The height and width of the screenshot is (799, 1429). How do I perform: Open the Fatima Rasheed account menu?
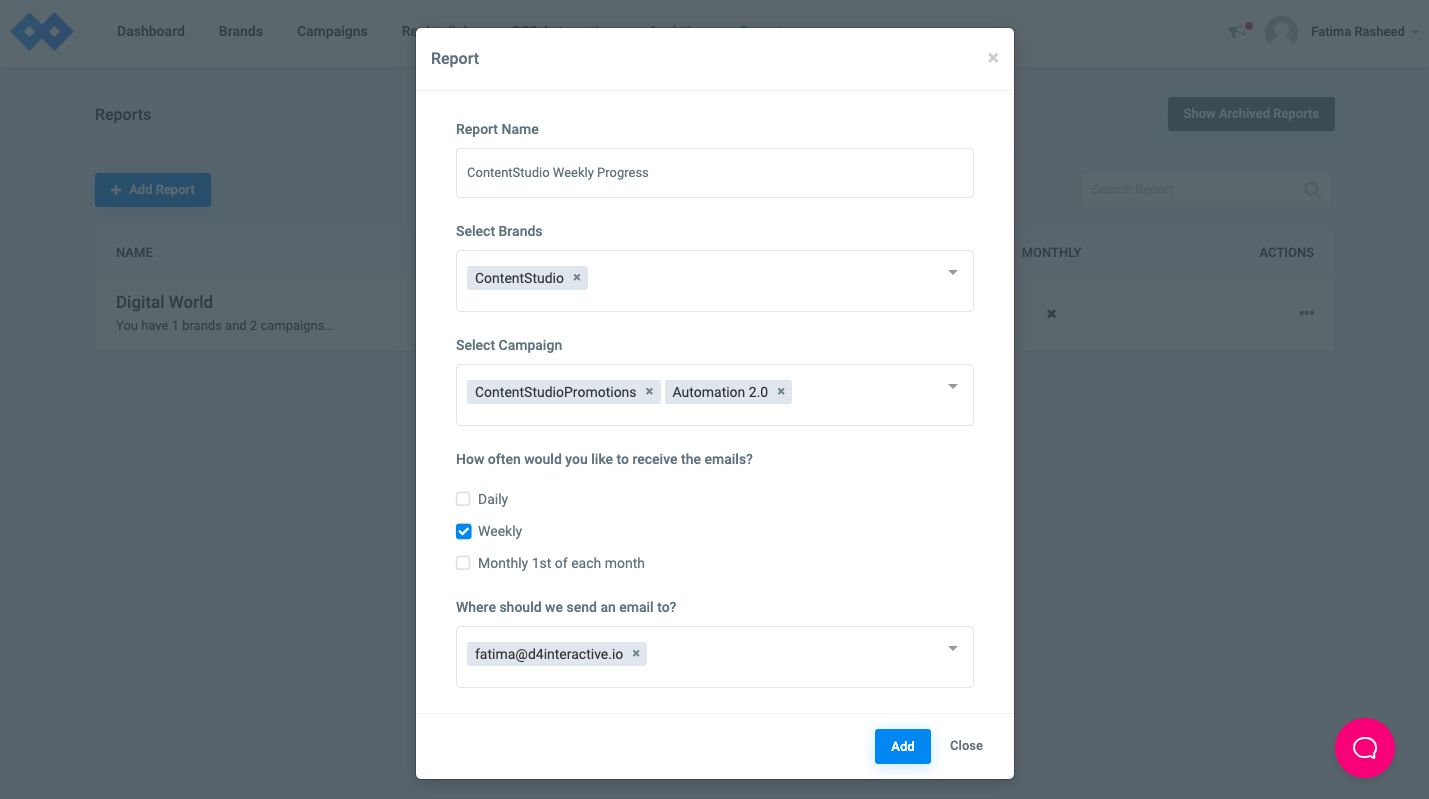coord(1364,32)
